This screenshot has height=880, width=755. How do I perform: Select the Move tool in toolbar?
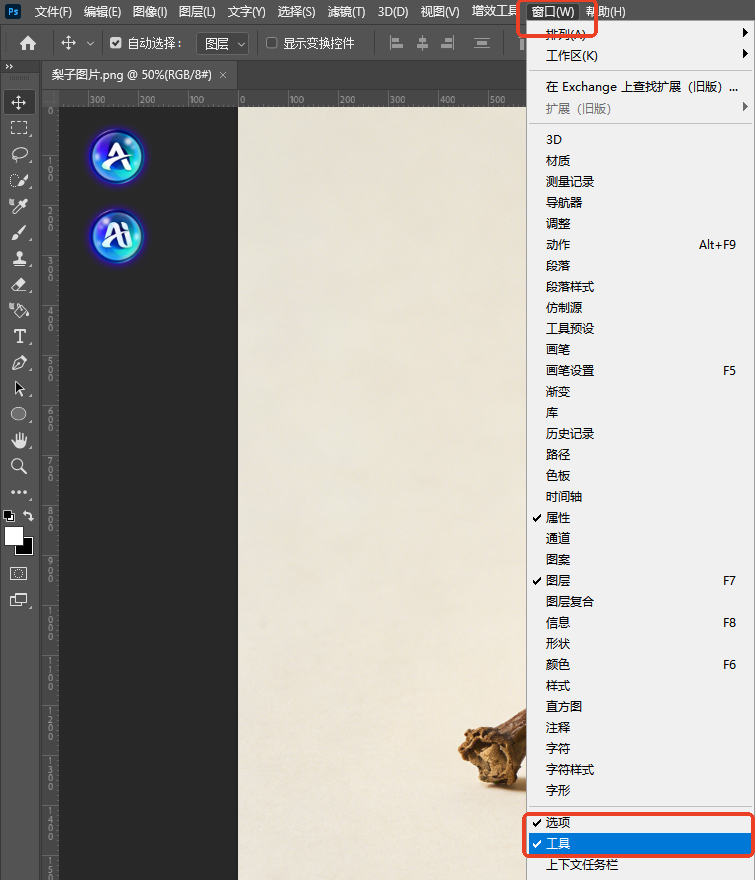19,103
